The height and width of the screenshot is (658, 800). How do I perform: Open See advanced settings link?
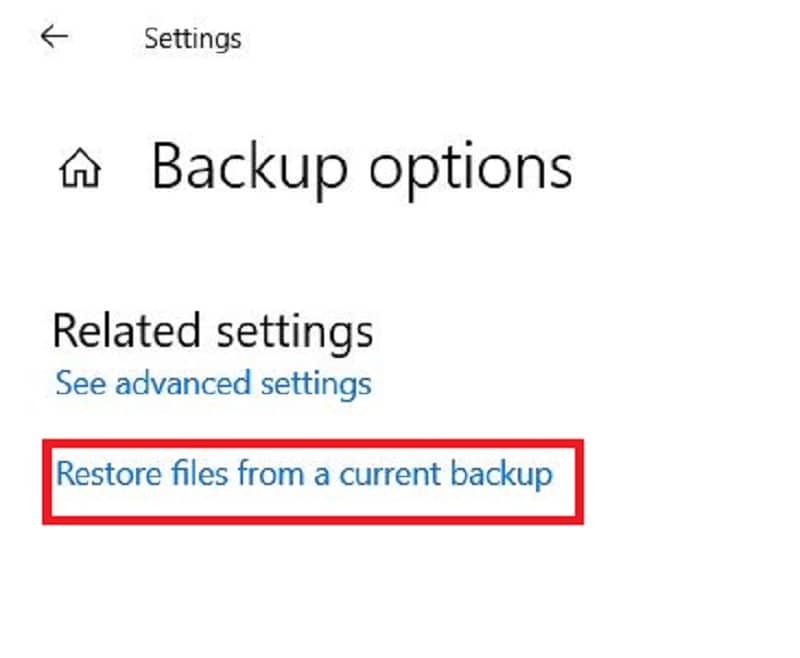(213, 383)
